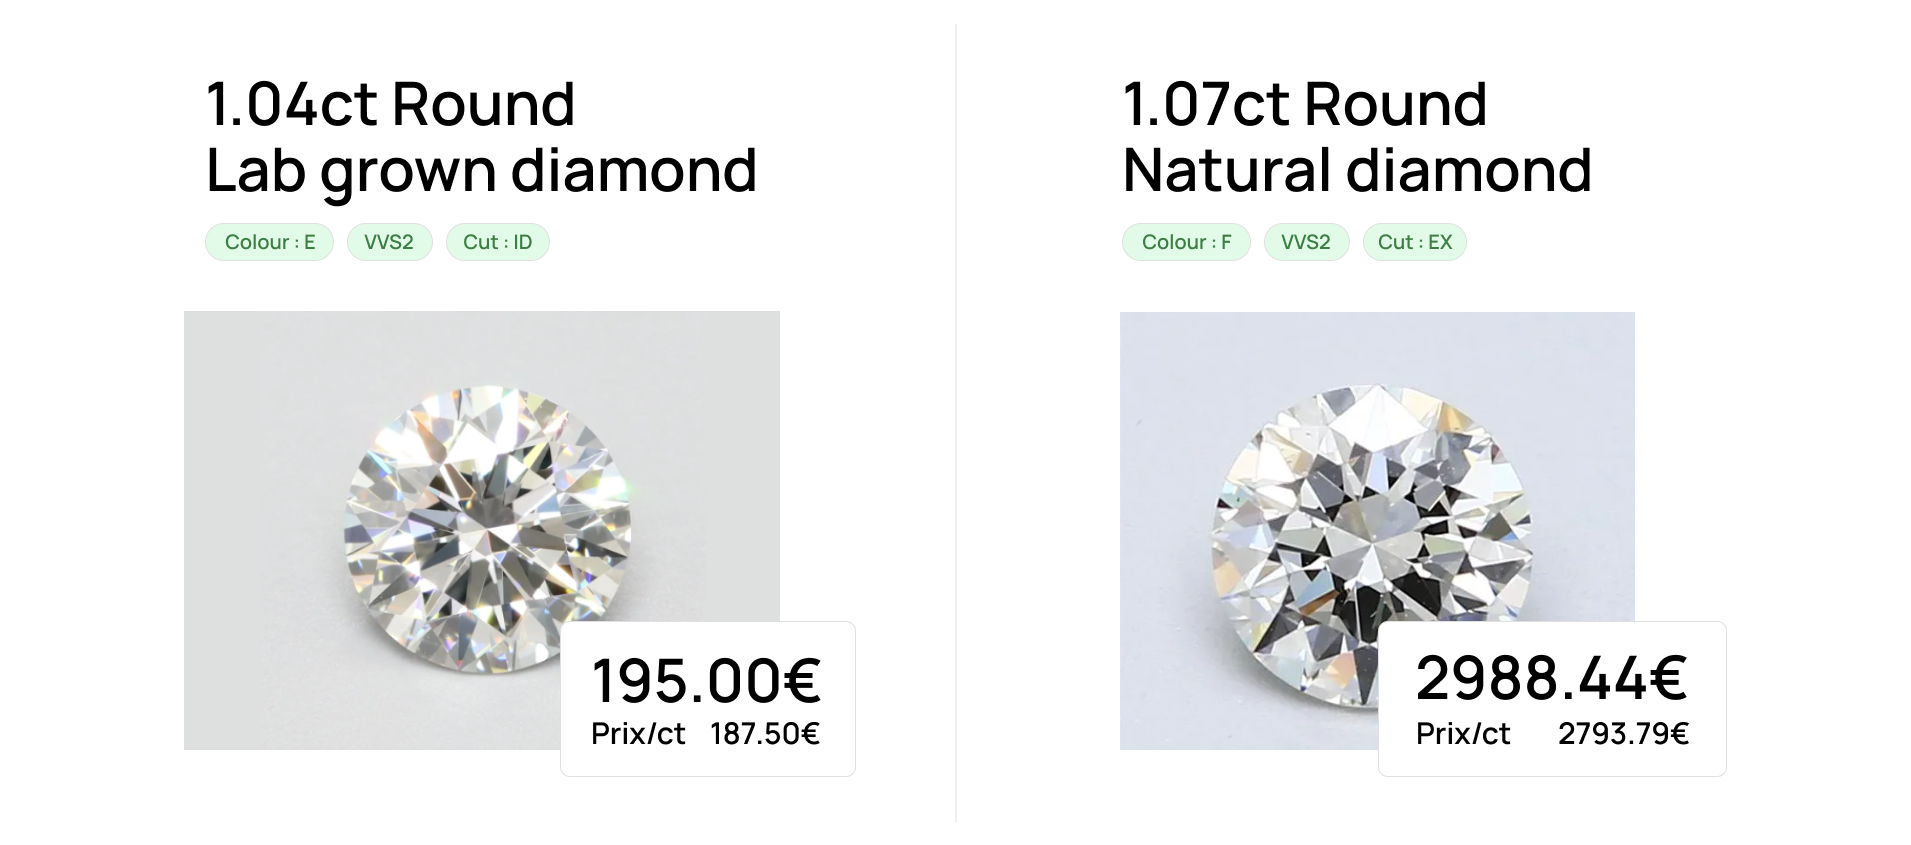Click VVS2 tag under Natural diamond

tap(1306, 242)
